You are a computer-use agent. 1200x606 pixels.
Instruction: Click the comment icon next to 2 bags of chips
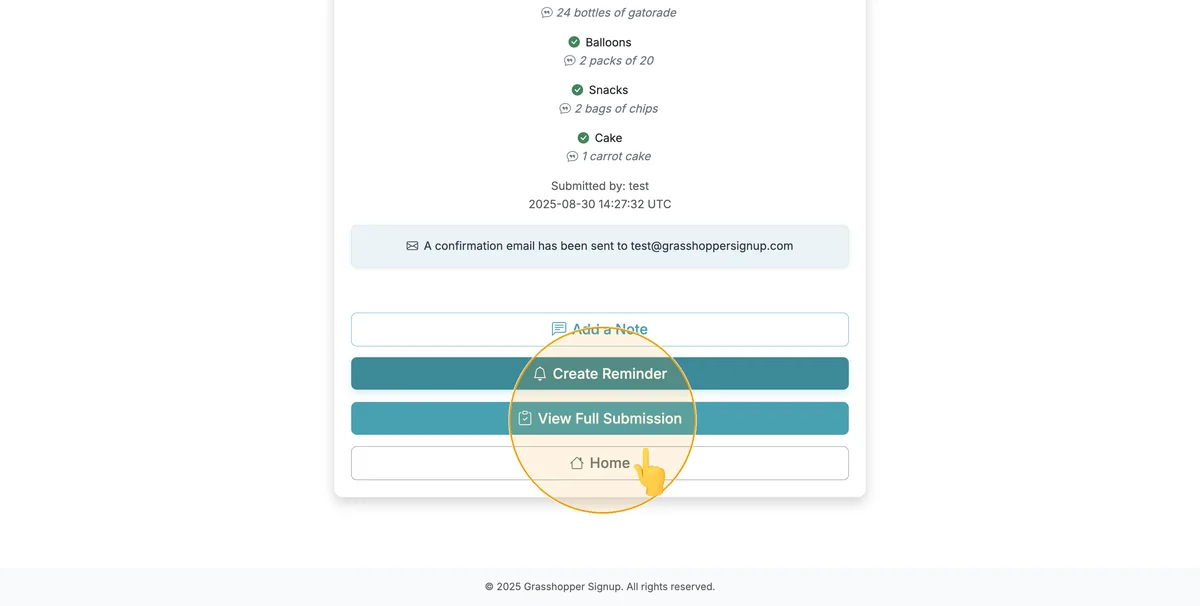point(564,109)
